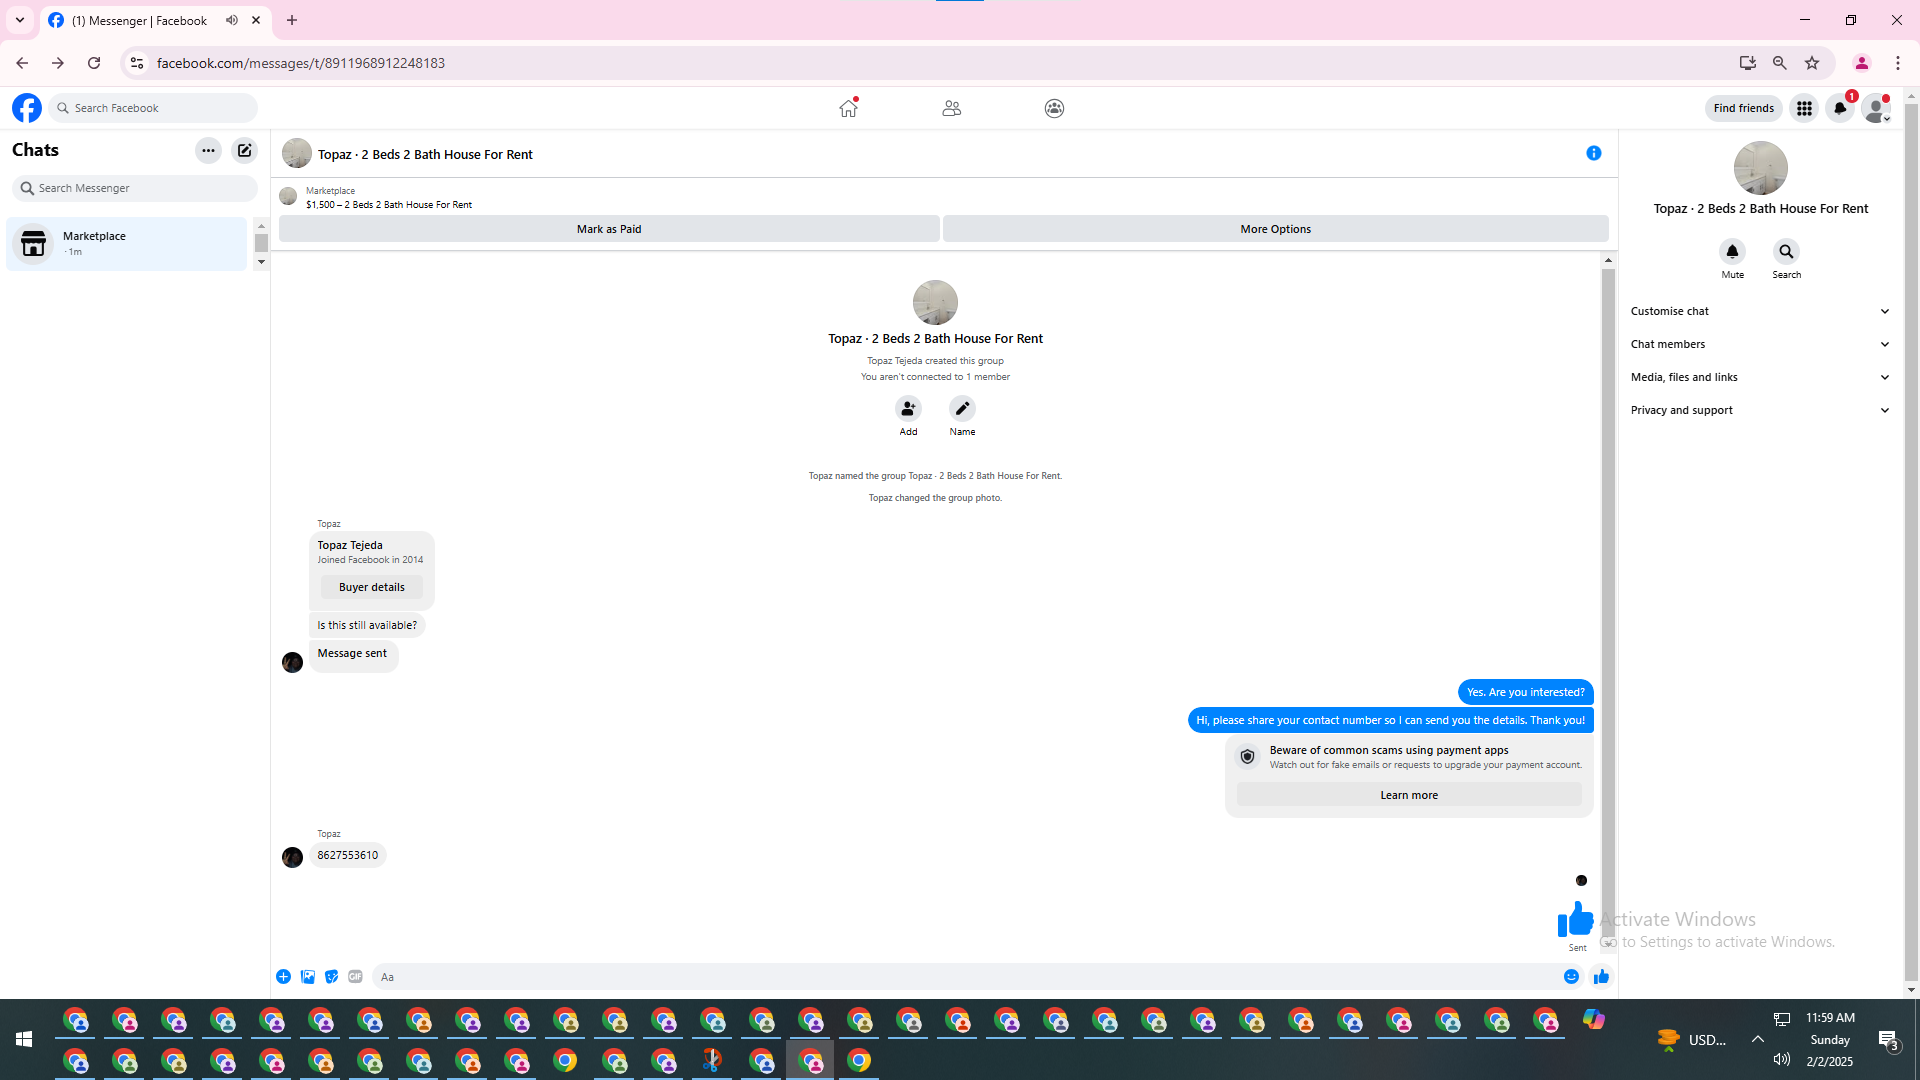Screen dimensions: 1920x1080
Task: Mute the browser tab audio
Action: (232, 20)
